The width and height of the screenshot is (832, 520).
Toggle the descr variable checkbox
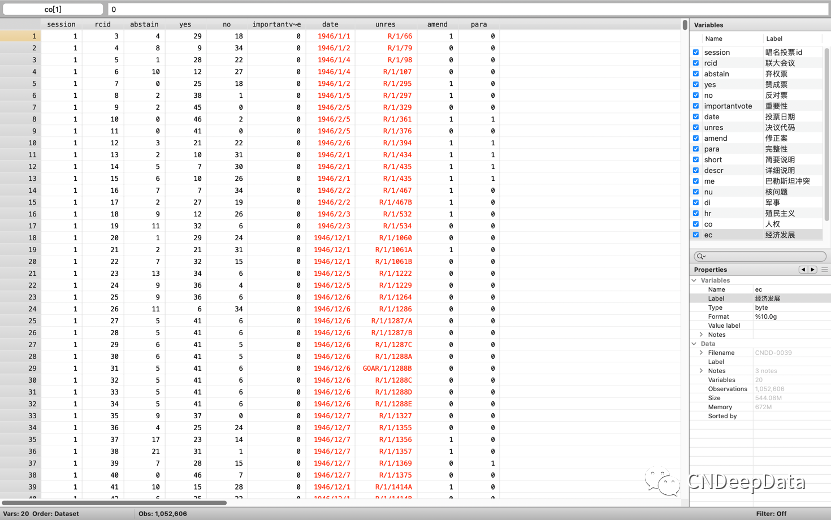[696, 170]
